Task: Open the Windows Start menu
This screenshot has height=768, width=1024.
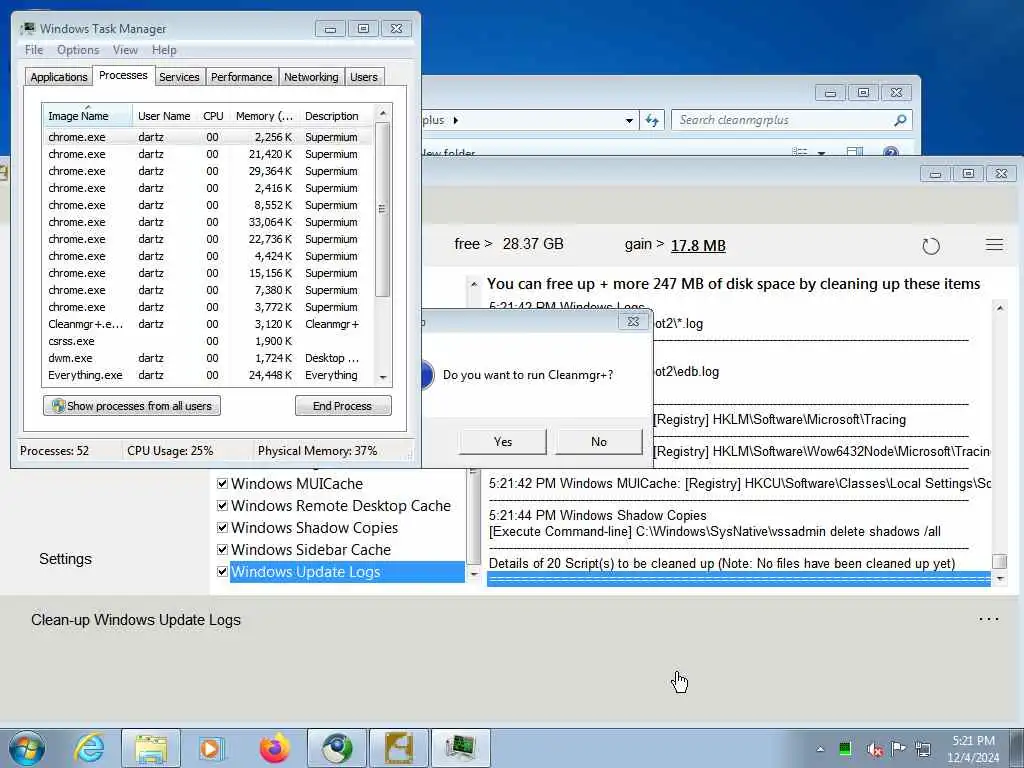Action: pos(27,748)
